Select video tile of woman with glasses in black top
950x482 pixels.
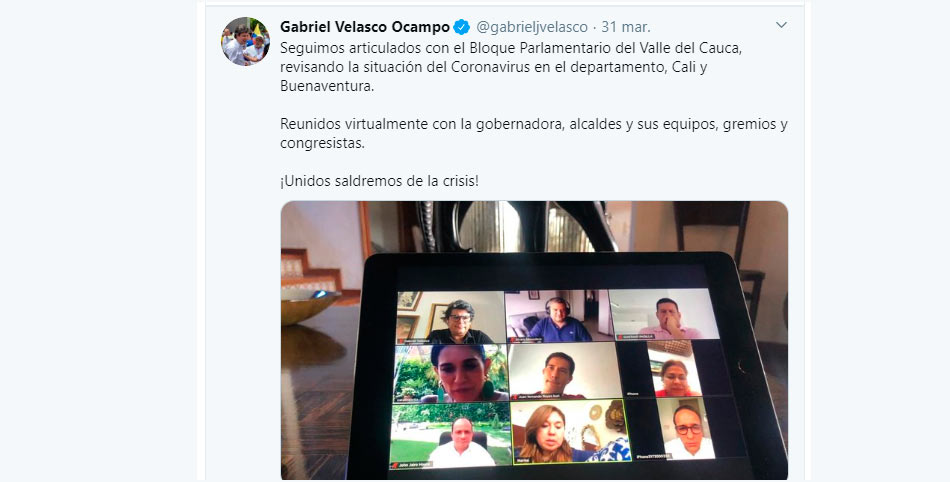(451, 318)
